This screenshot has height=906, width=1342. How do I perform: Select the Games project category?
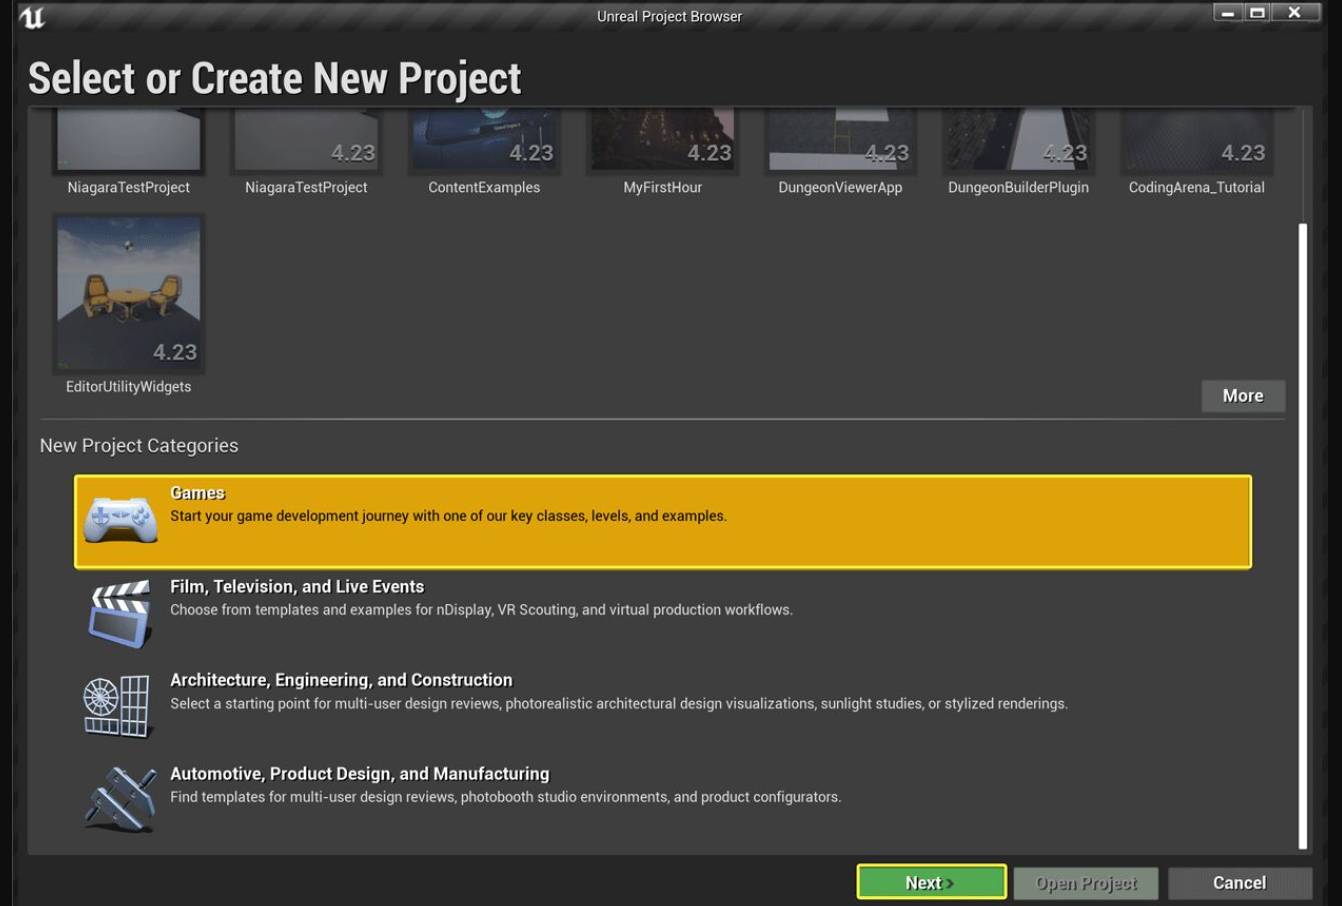coord(663,522)
